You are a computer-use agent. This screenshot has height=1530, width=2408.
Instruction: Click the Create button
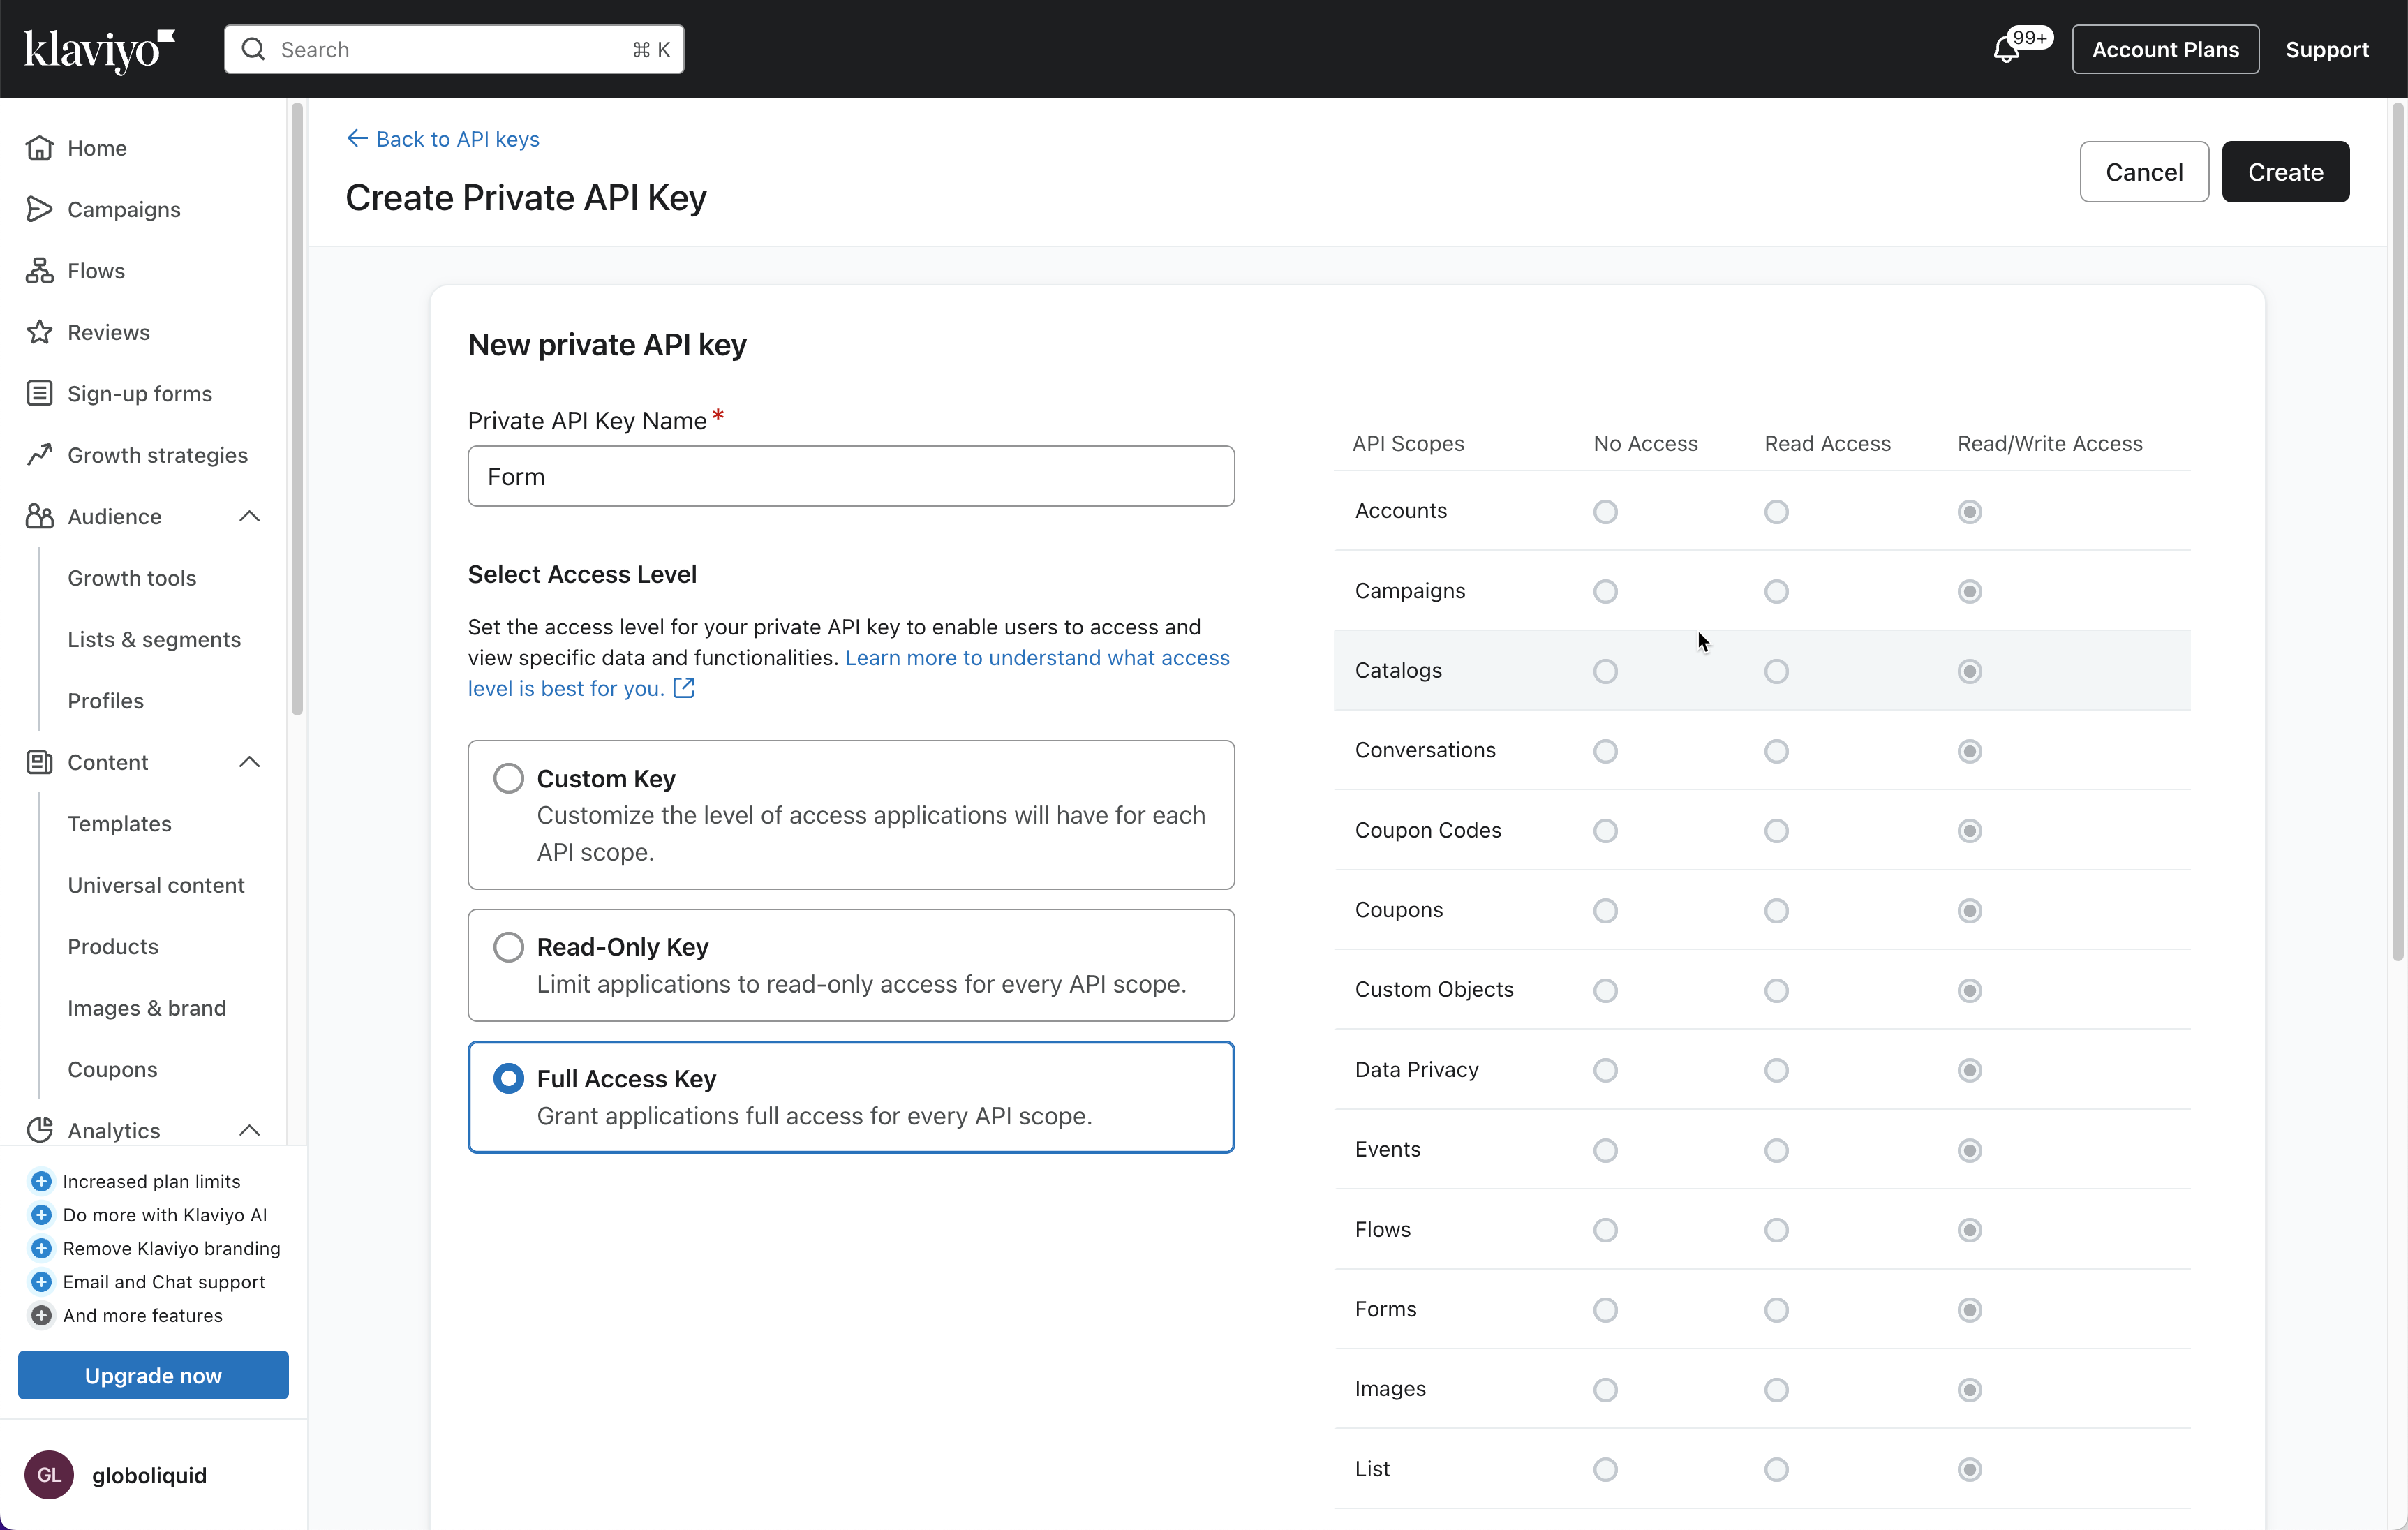(x=2284, y=172)
